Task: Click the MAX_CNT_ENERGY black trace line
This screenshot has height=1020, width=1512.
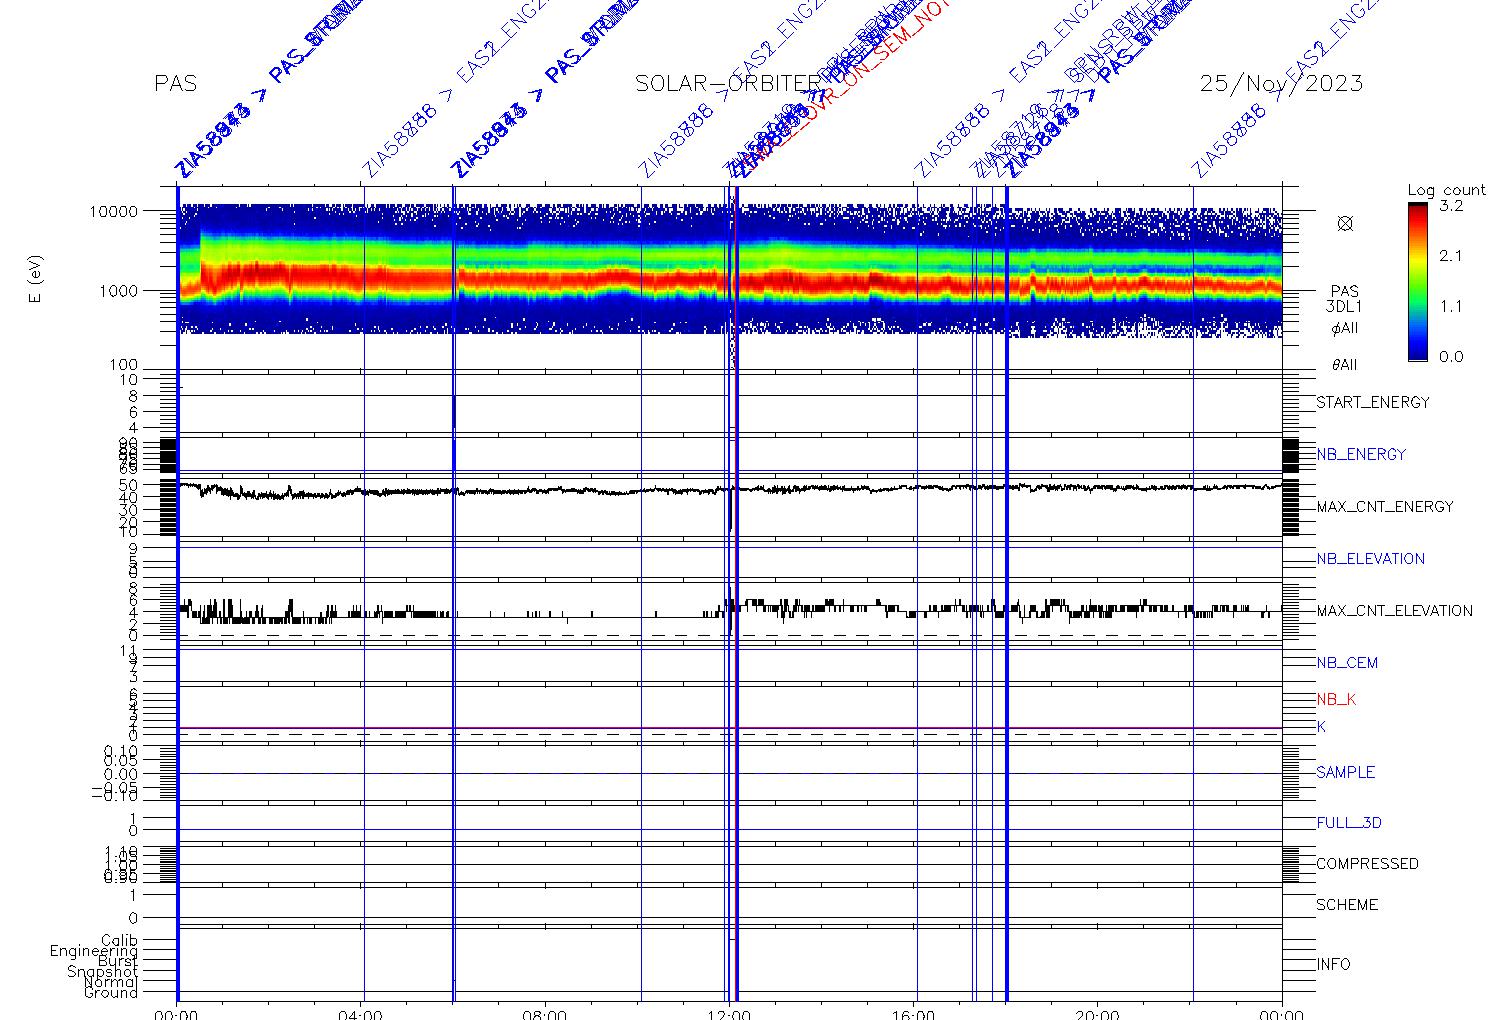Action: 730,489
